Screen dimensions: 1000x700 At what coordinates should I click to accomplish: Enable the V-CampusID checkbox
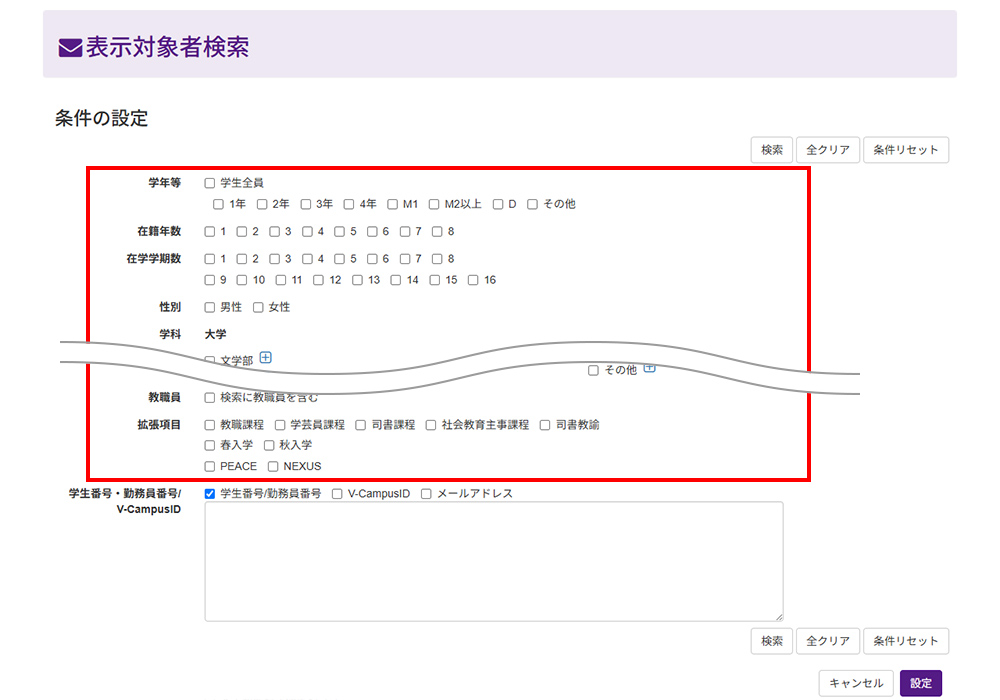tap(337, 494)
